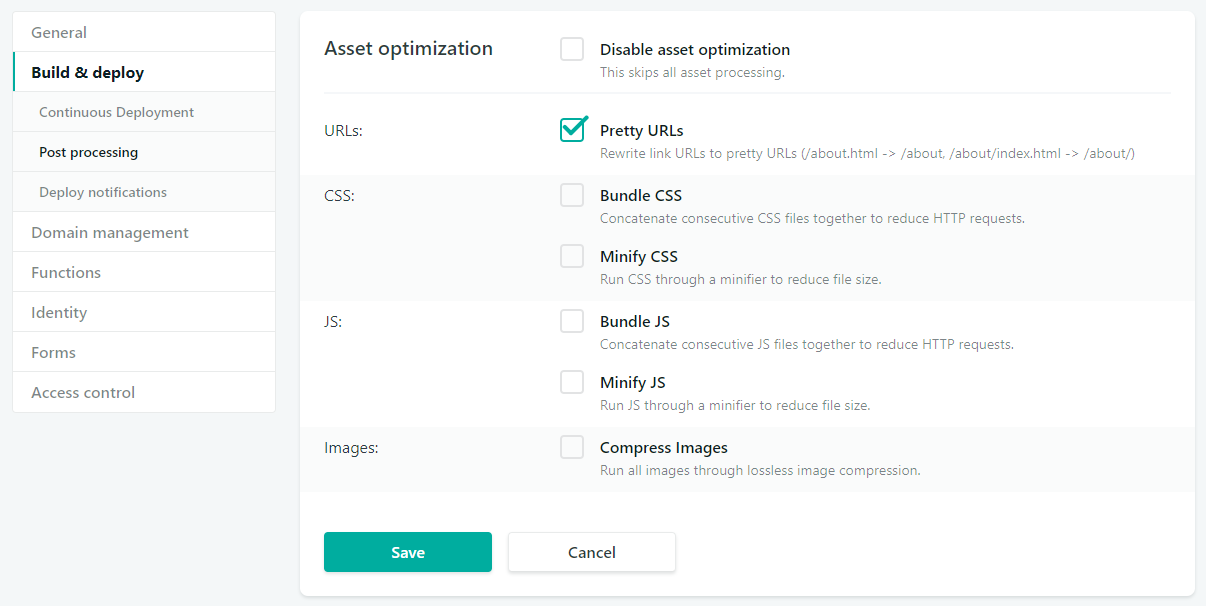Click the Asset optimization heading
Screen dimensions: 1206x606
(x=408, y=48)
